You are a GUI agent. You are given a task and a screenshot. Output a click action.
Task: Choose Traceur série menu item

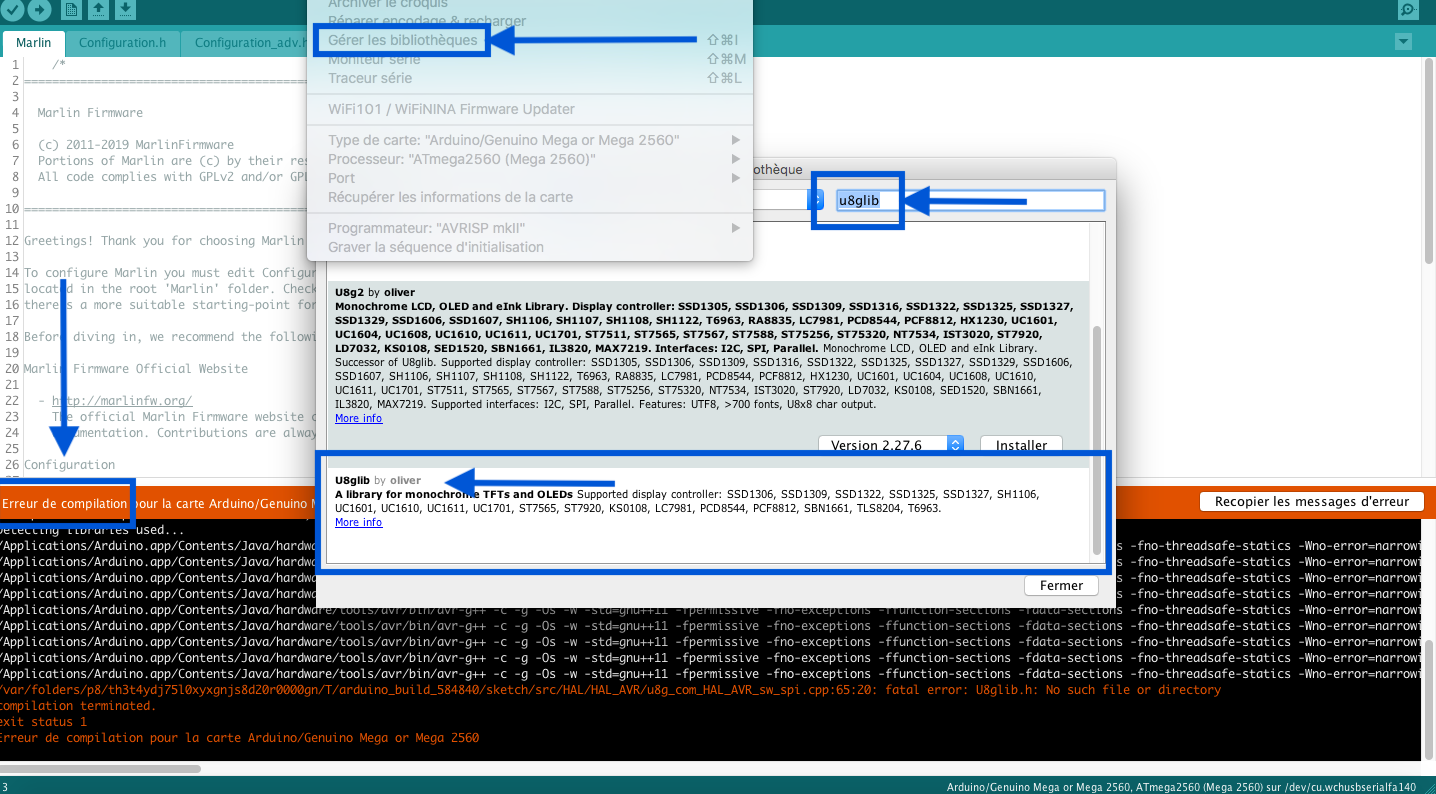[x=370, y=78]
